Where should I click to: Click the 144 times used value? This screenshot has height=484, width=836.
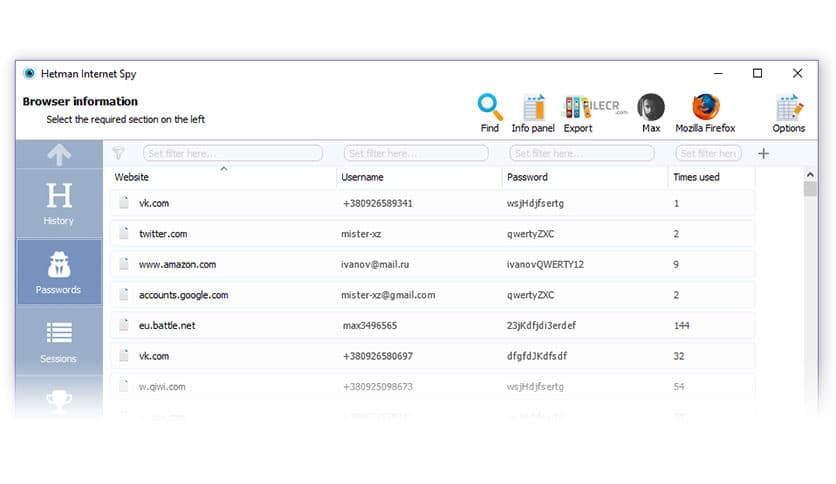coord(681,325)
